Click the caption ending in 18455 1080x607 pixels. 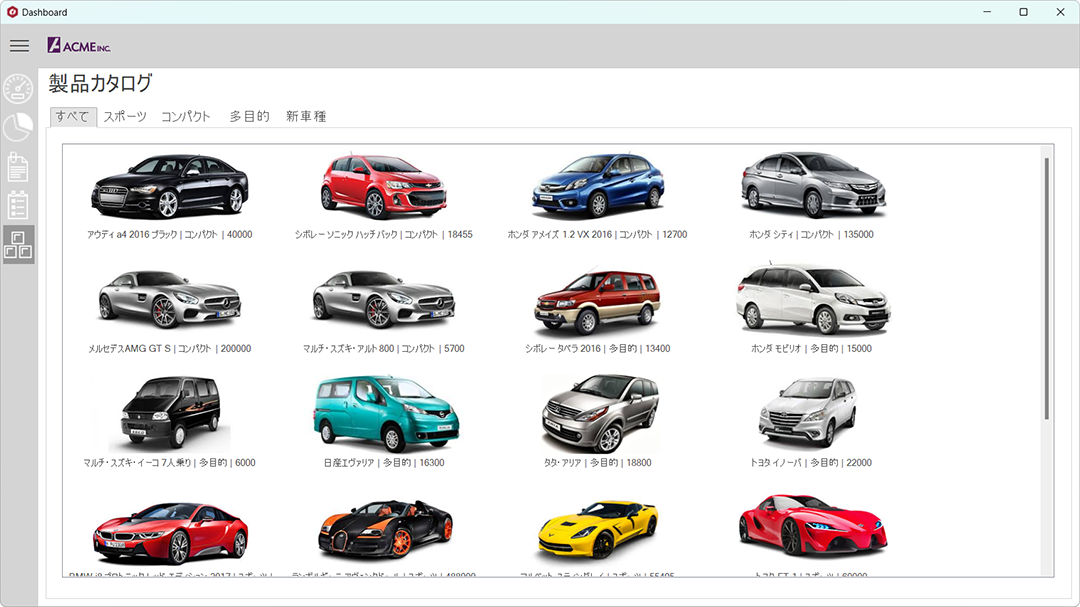coord(384,234)
